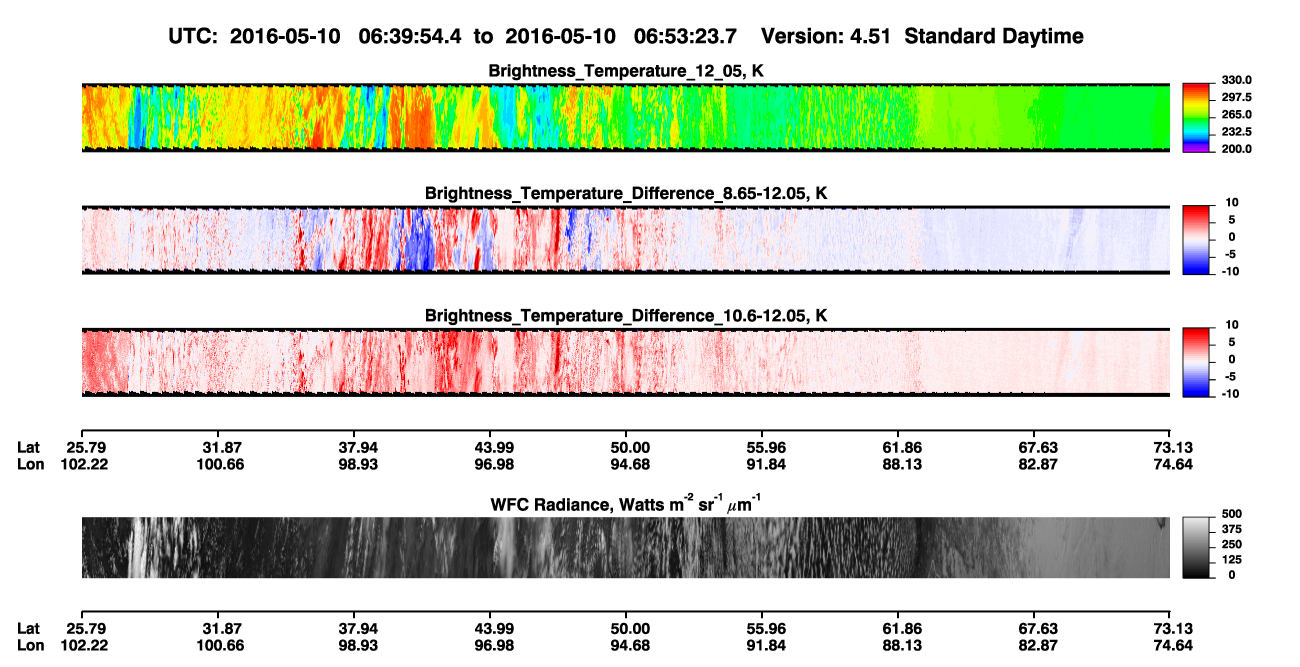Image resolution: width=1300 pixels, height=667 pixels.
Task: Click the 200.0 color bar label
Action: coord(1237,149)
